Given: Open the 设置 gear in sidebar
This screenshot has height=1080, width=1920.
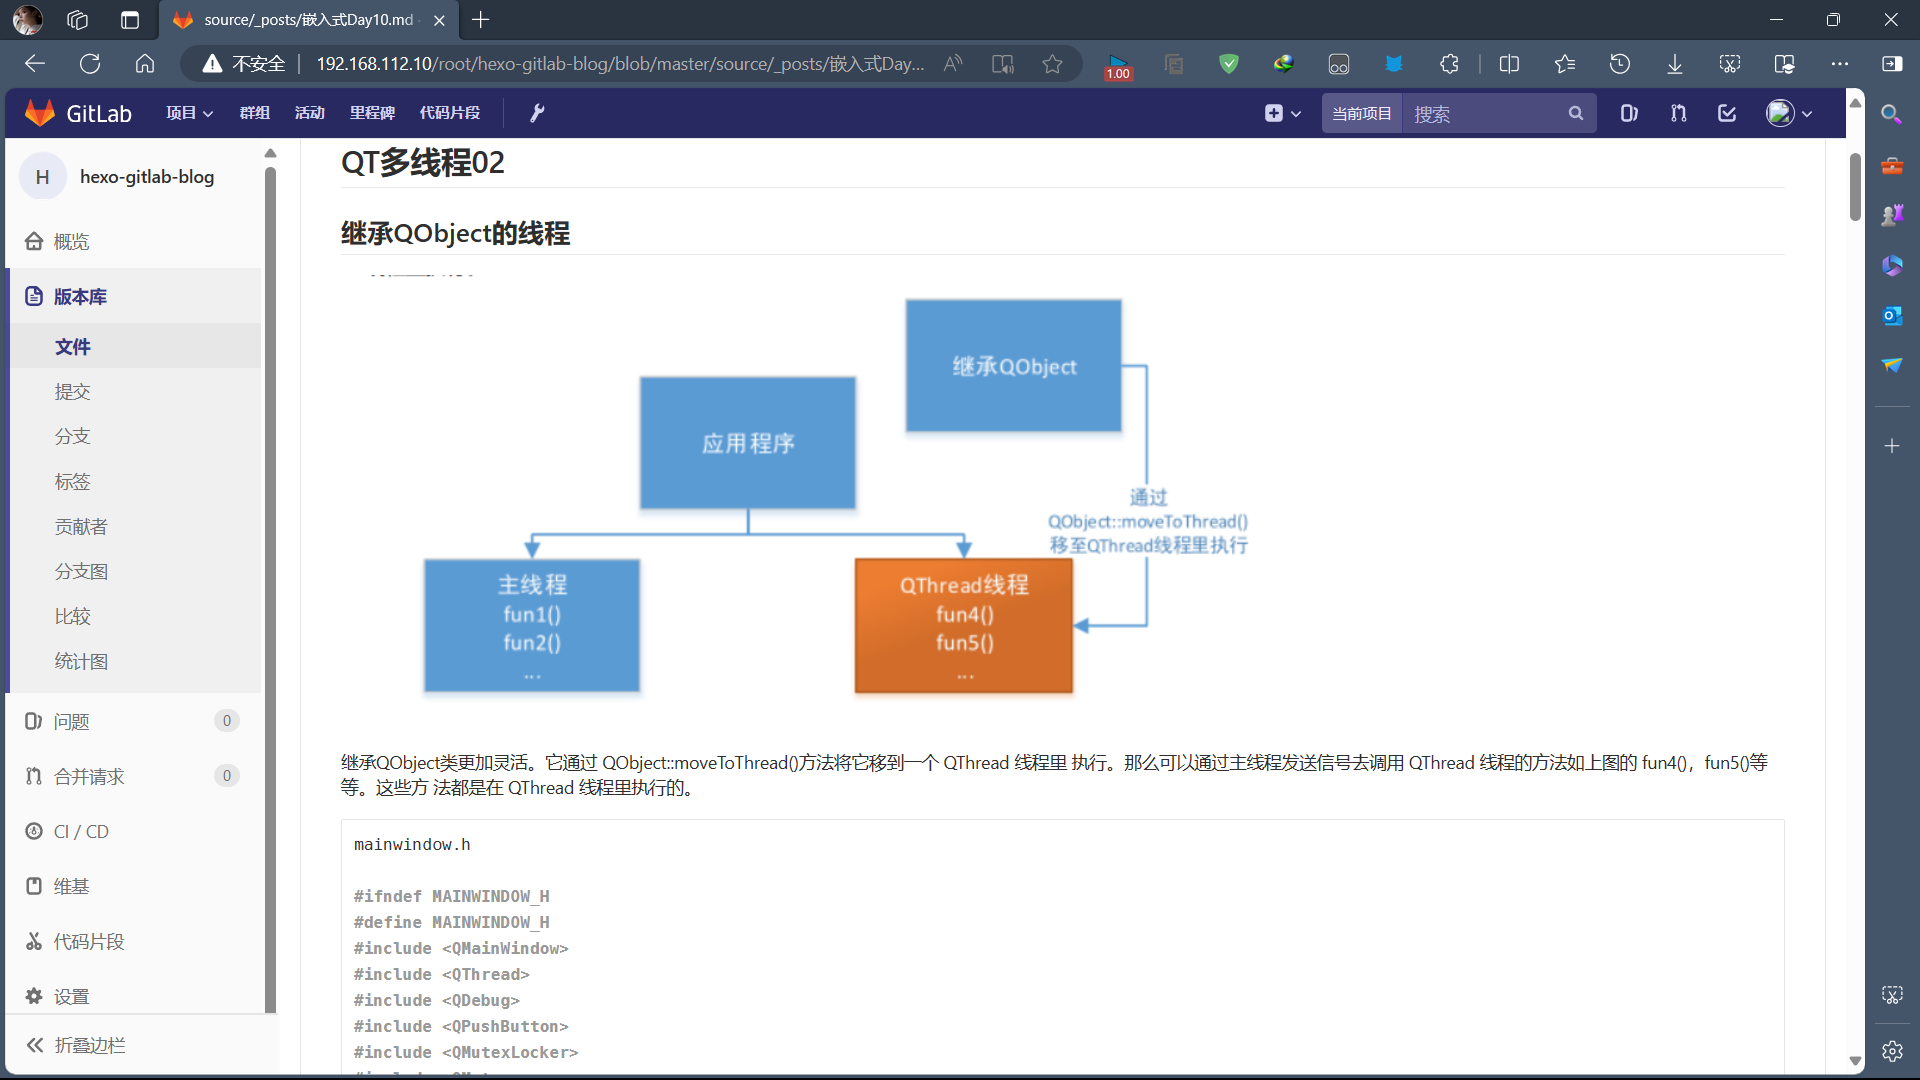Looking at the screenshot, I should [x=70, y=996].
